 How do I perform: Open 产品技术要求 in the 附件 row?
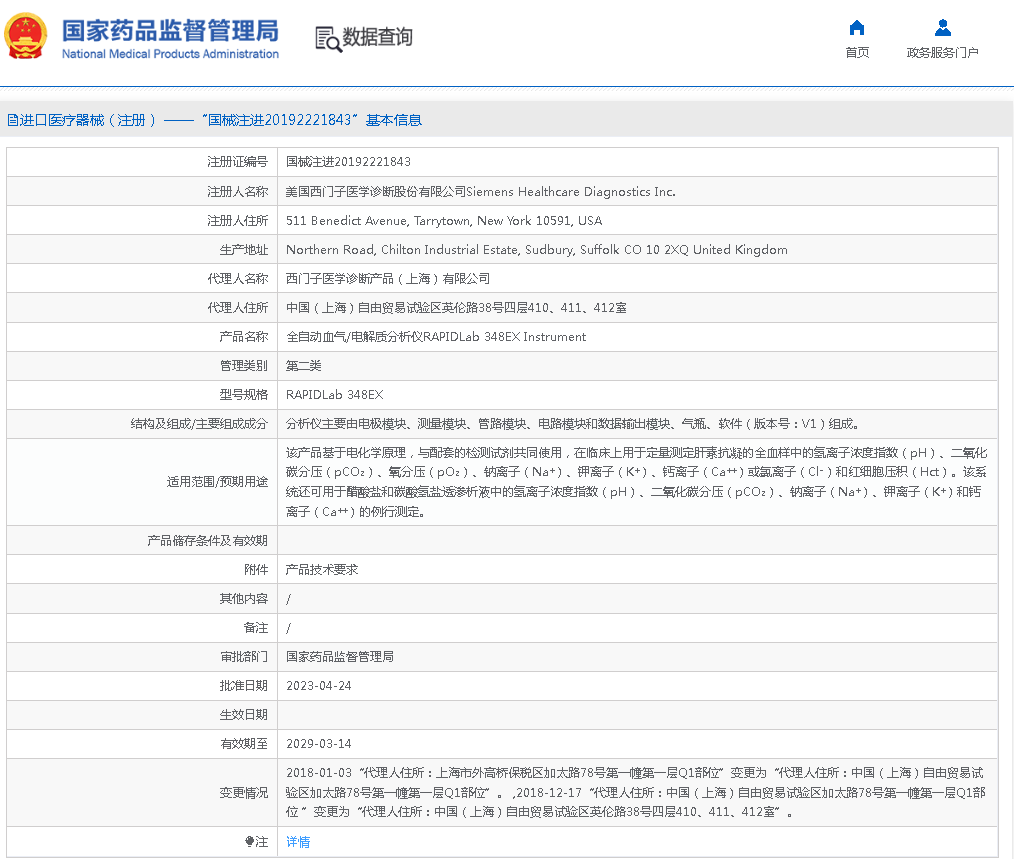pos(322,569)
